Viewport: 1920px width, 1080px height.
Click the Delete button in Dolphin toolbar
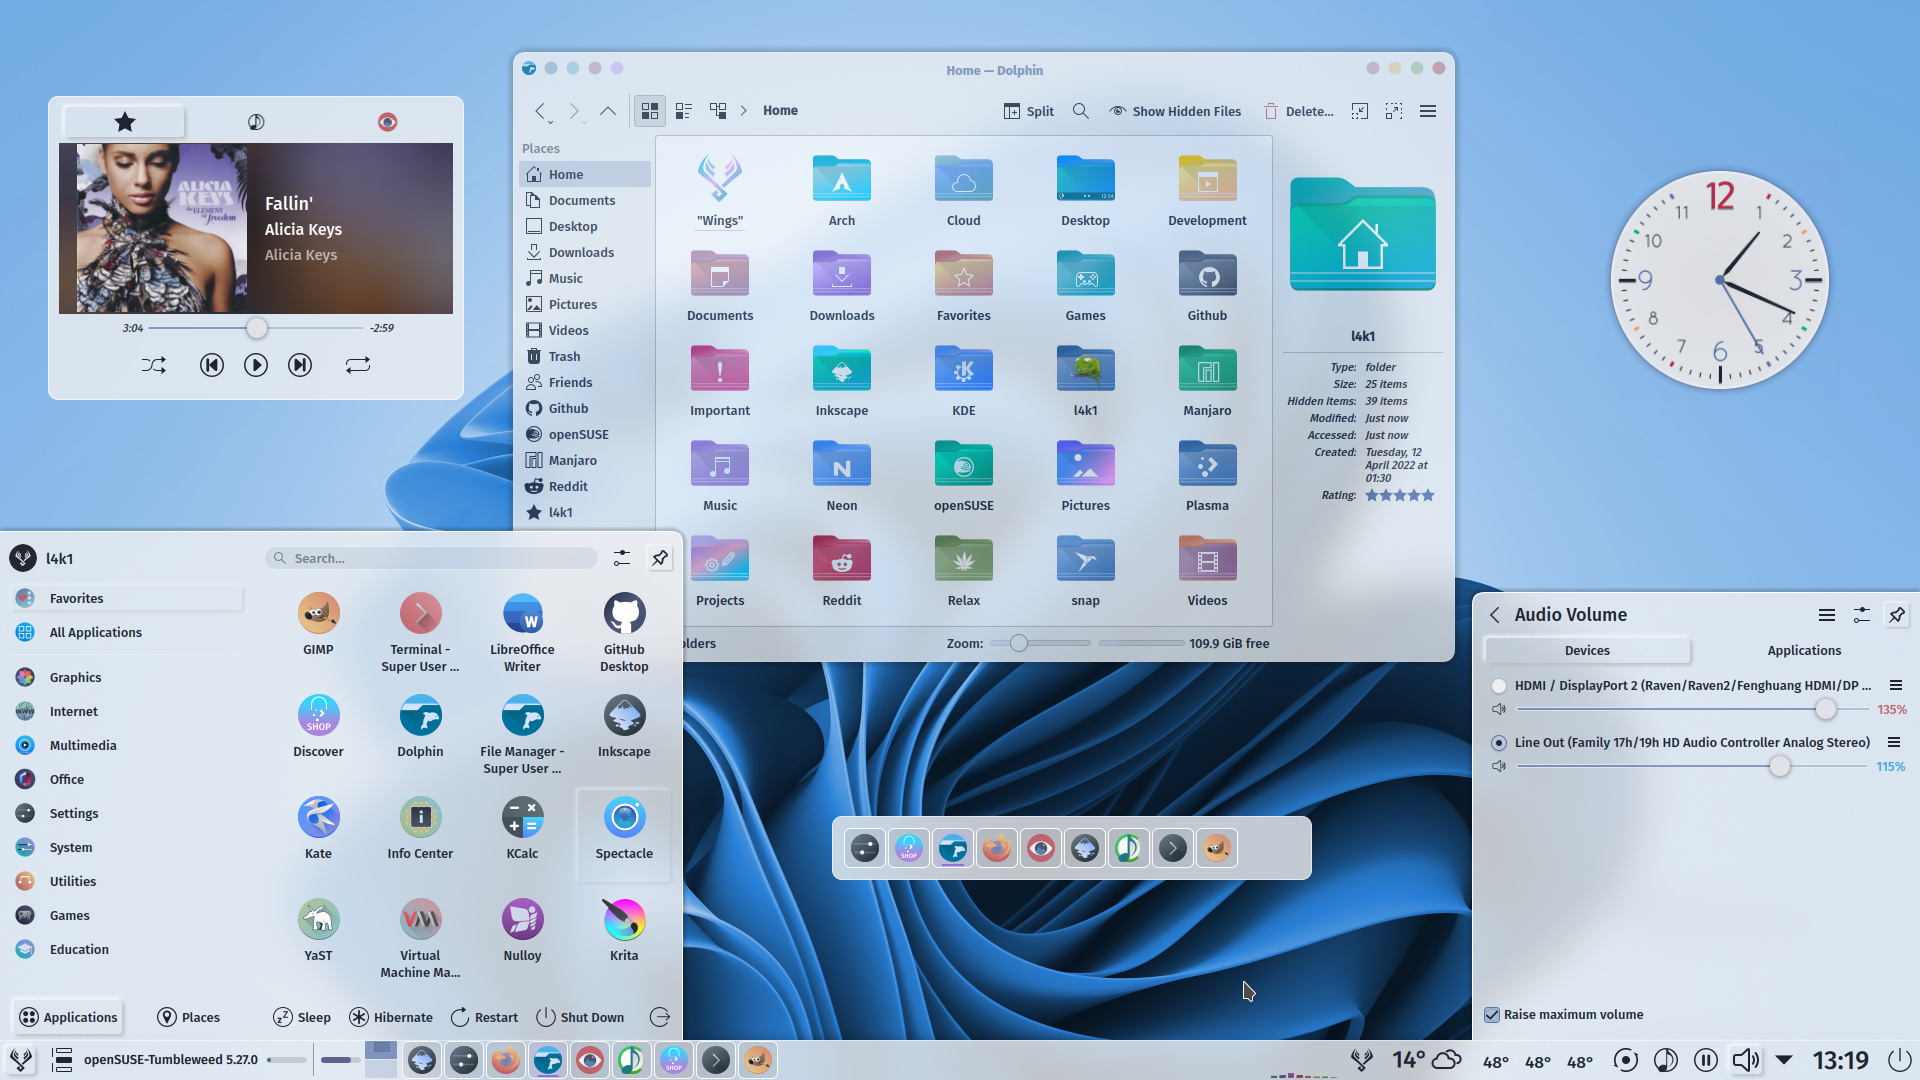pyautogui.click(x=1298, y=111)
